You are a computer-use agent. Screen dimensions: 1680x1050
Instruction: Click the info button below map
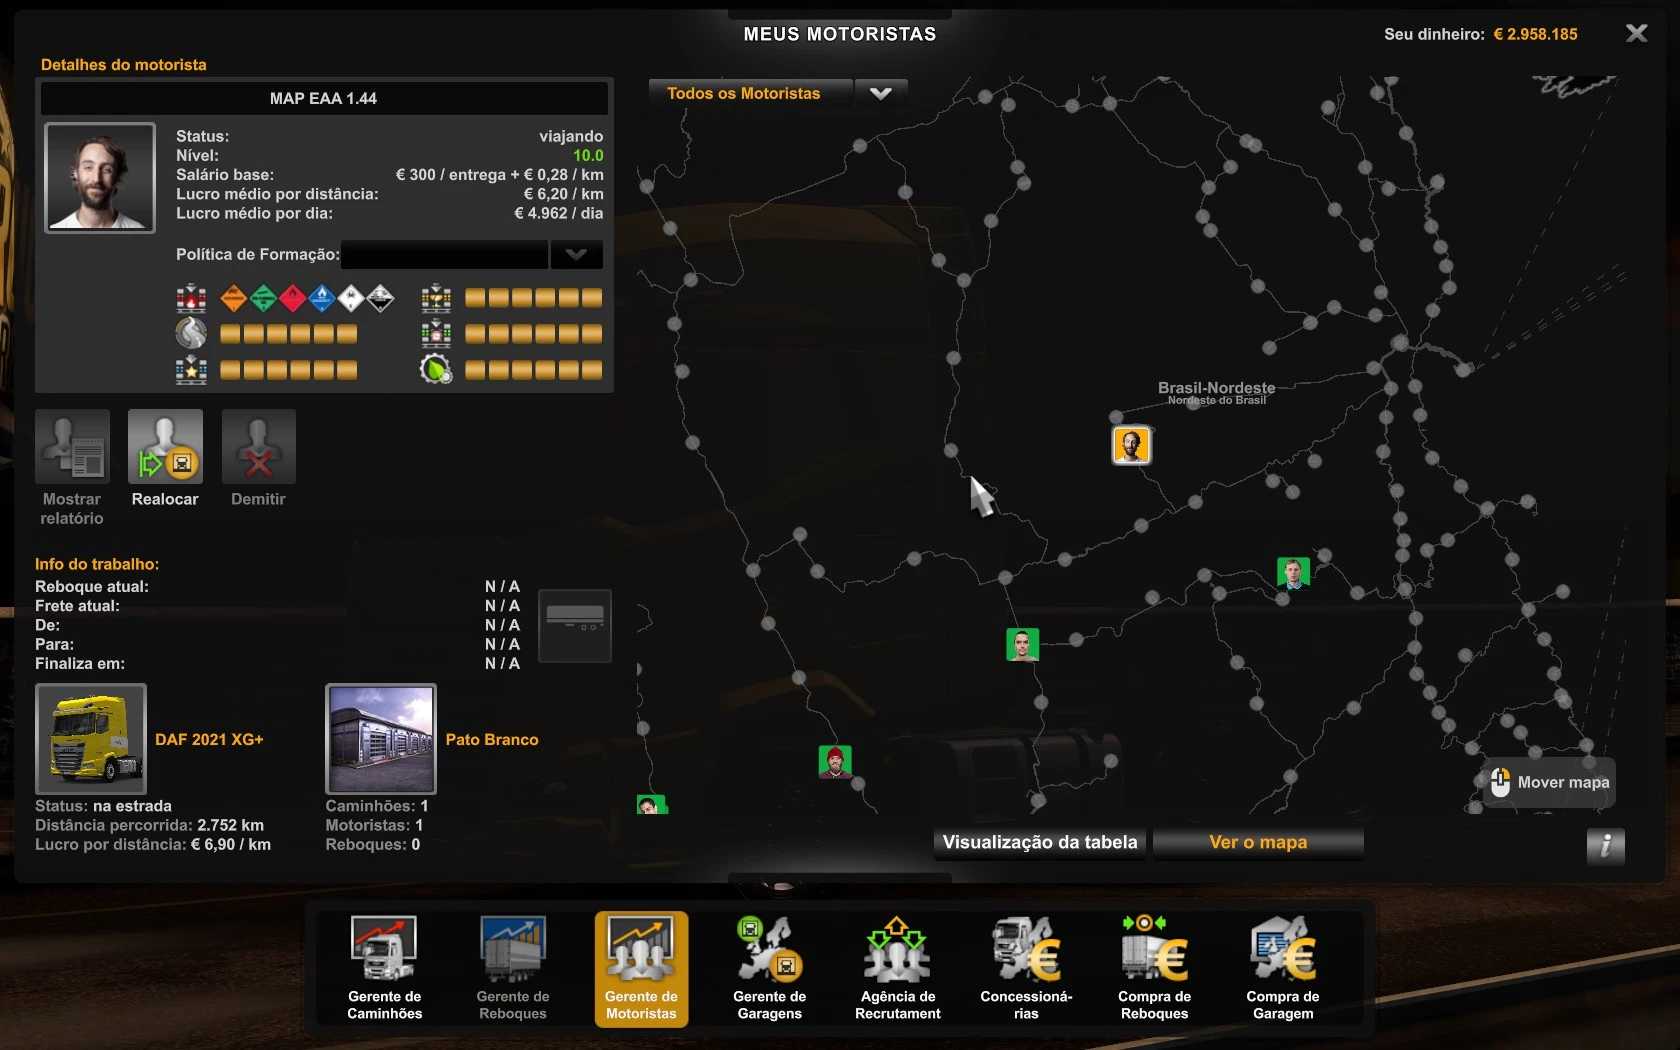pyautogui.click(x=1605, y=845)
